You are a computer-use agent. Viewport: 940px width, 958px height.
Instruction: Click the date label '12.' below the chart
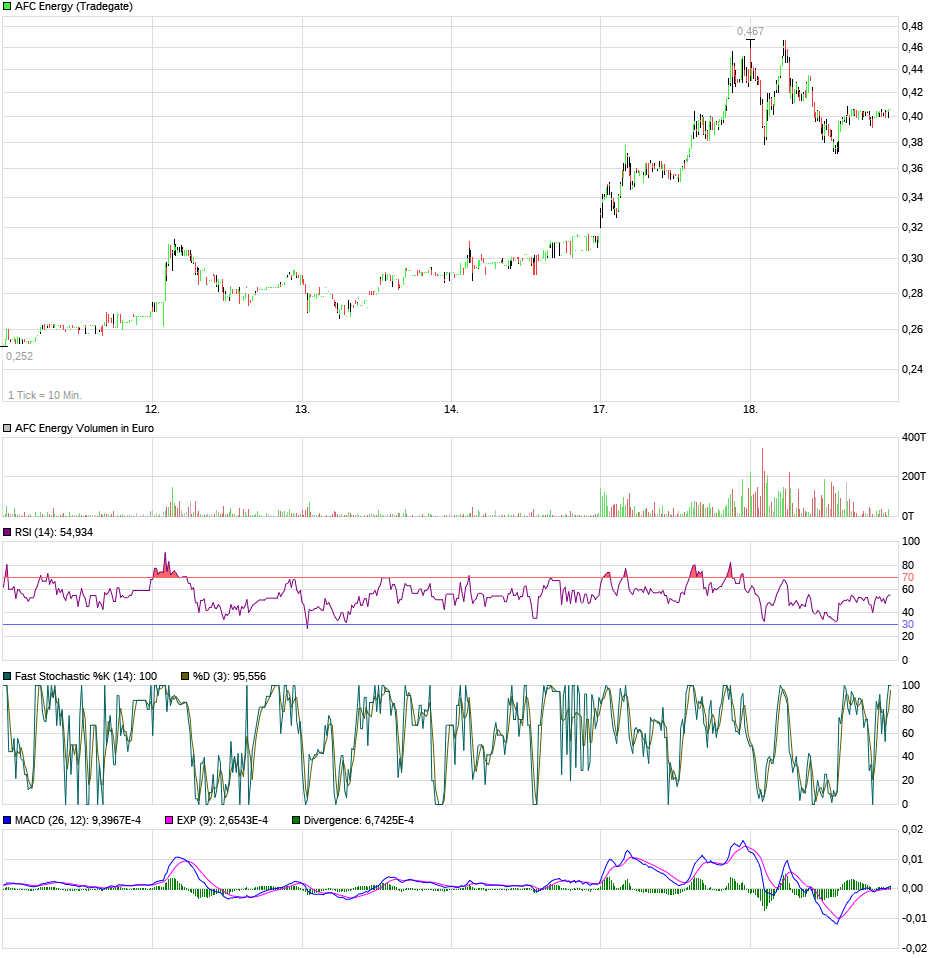[153, 408]
